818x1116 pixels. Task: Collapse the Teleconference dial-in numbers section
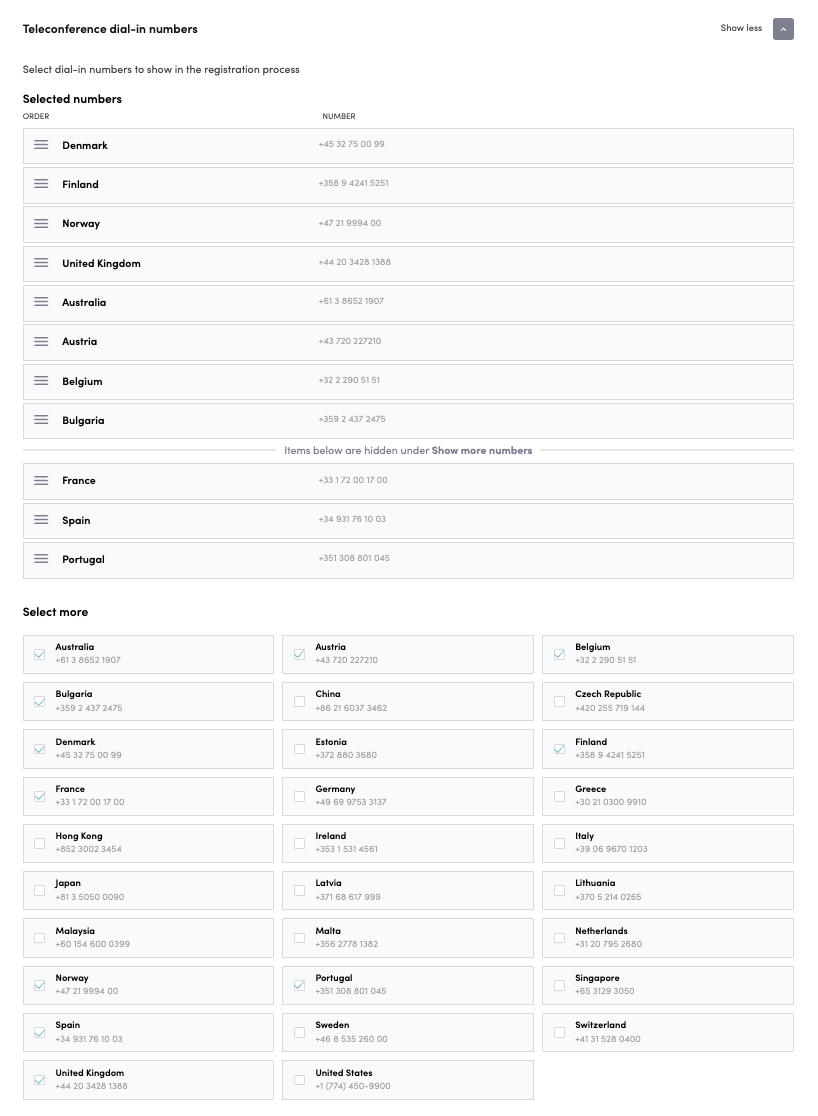(783, 29)
